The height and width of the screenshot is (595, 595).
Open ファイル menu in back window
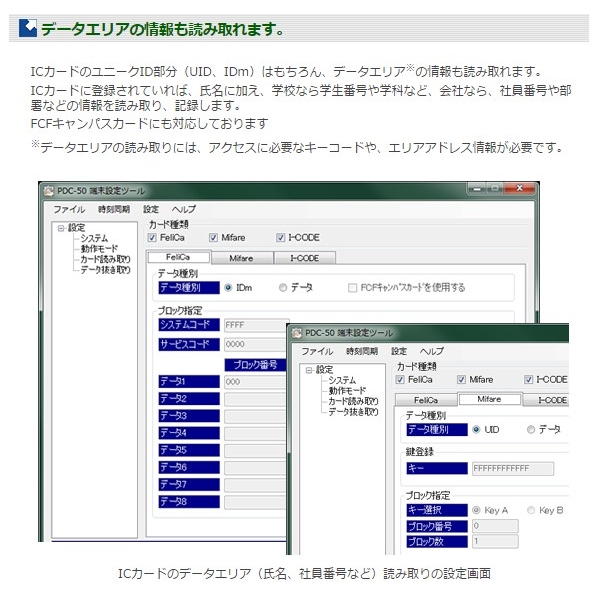tap(69, 209)
